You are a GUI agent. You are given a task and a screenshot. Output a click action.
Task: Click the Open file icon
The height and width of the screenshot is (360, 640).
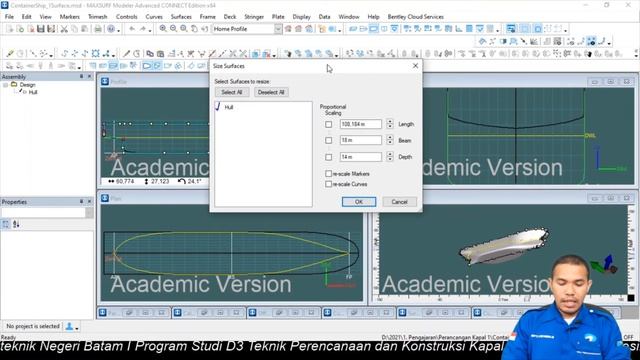coord(20,29)
